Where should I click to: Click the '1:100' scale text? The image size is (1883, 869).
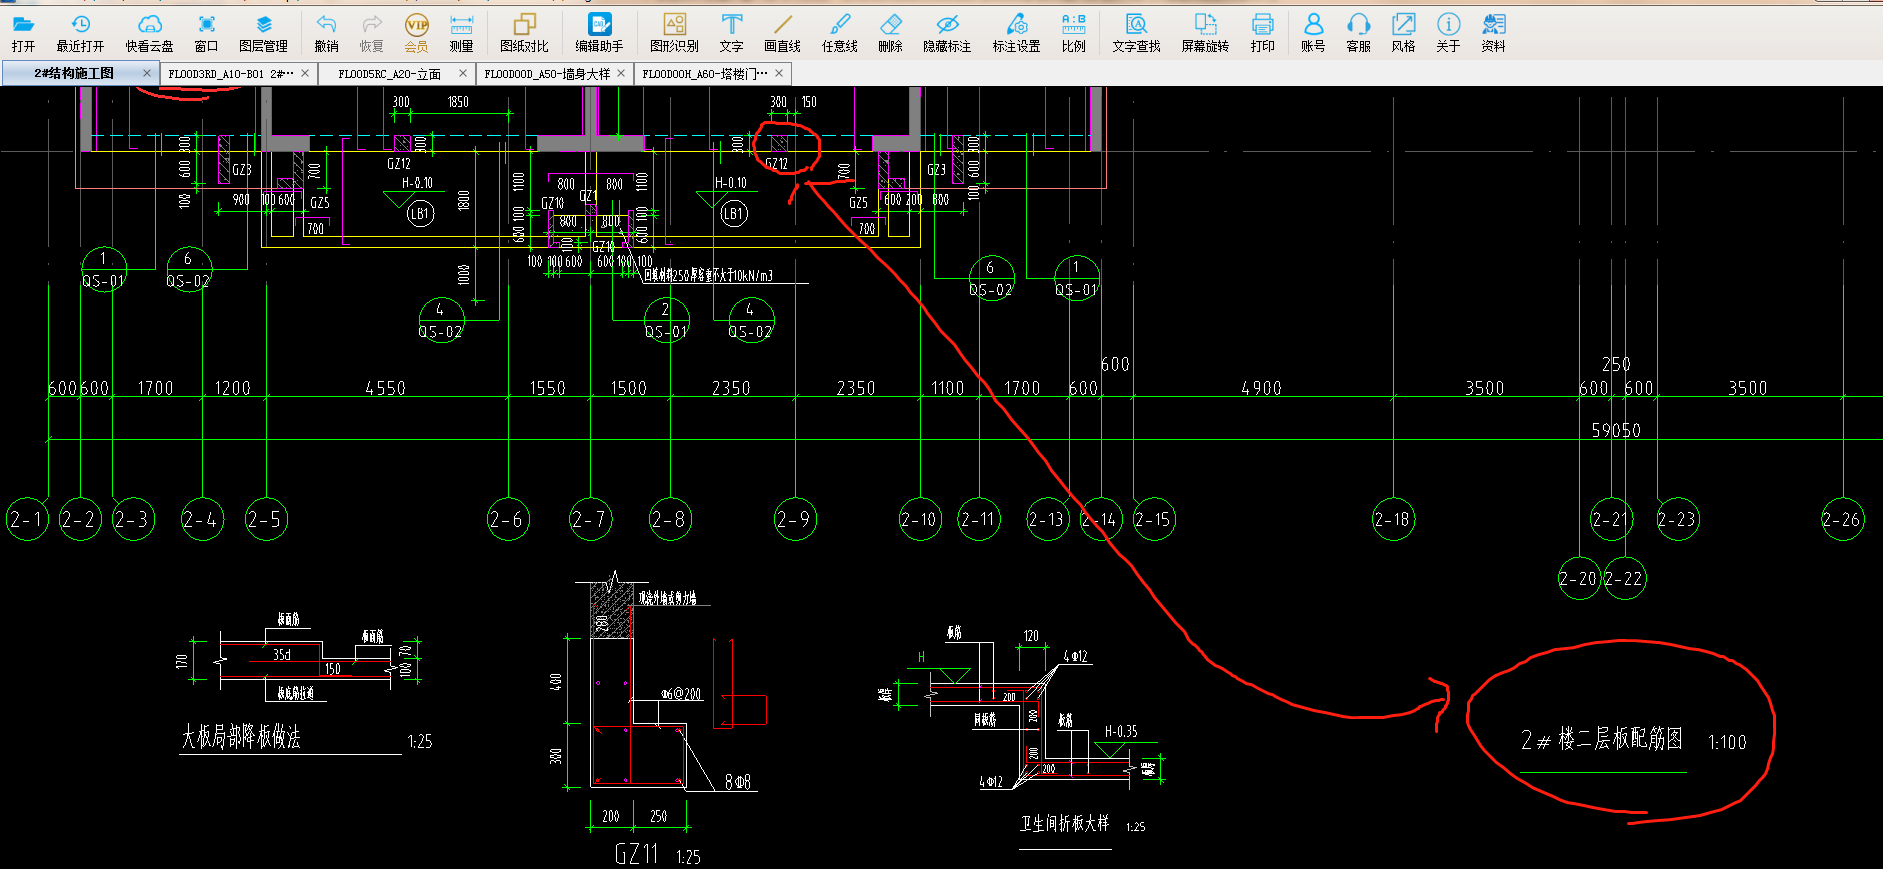coord(1727,743)
